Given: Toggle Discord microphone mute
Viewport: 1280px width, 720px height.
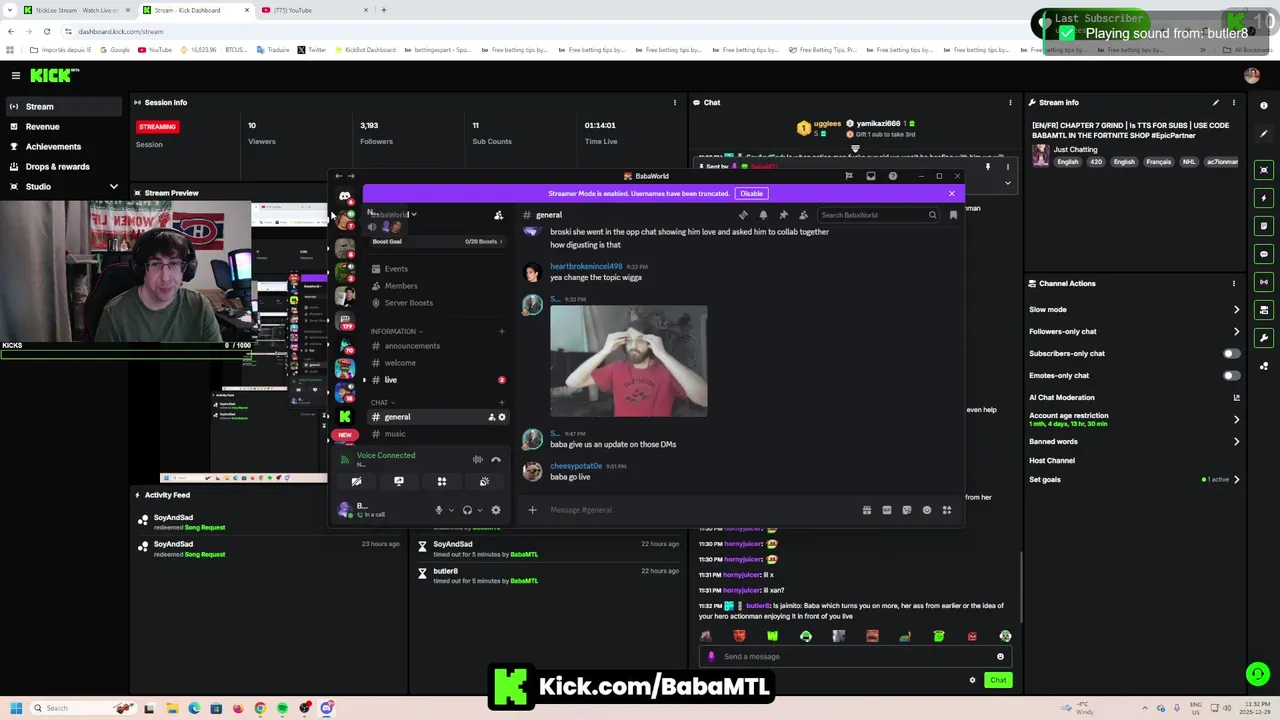Looking at the screenshot, I should (x=438, y=510).
